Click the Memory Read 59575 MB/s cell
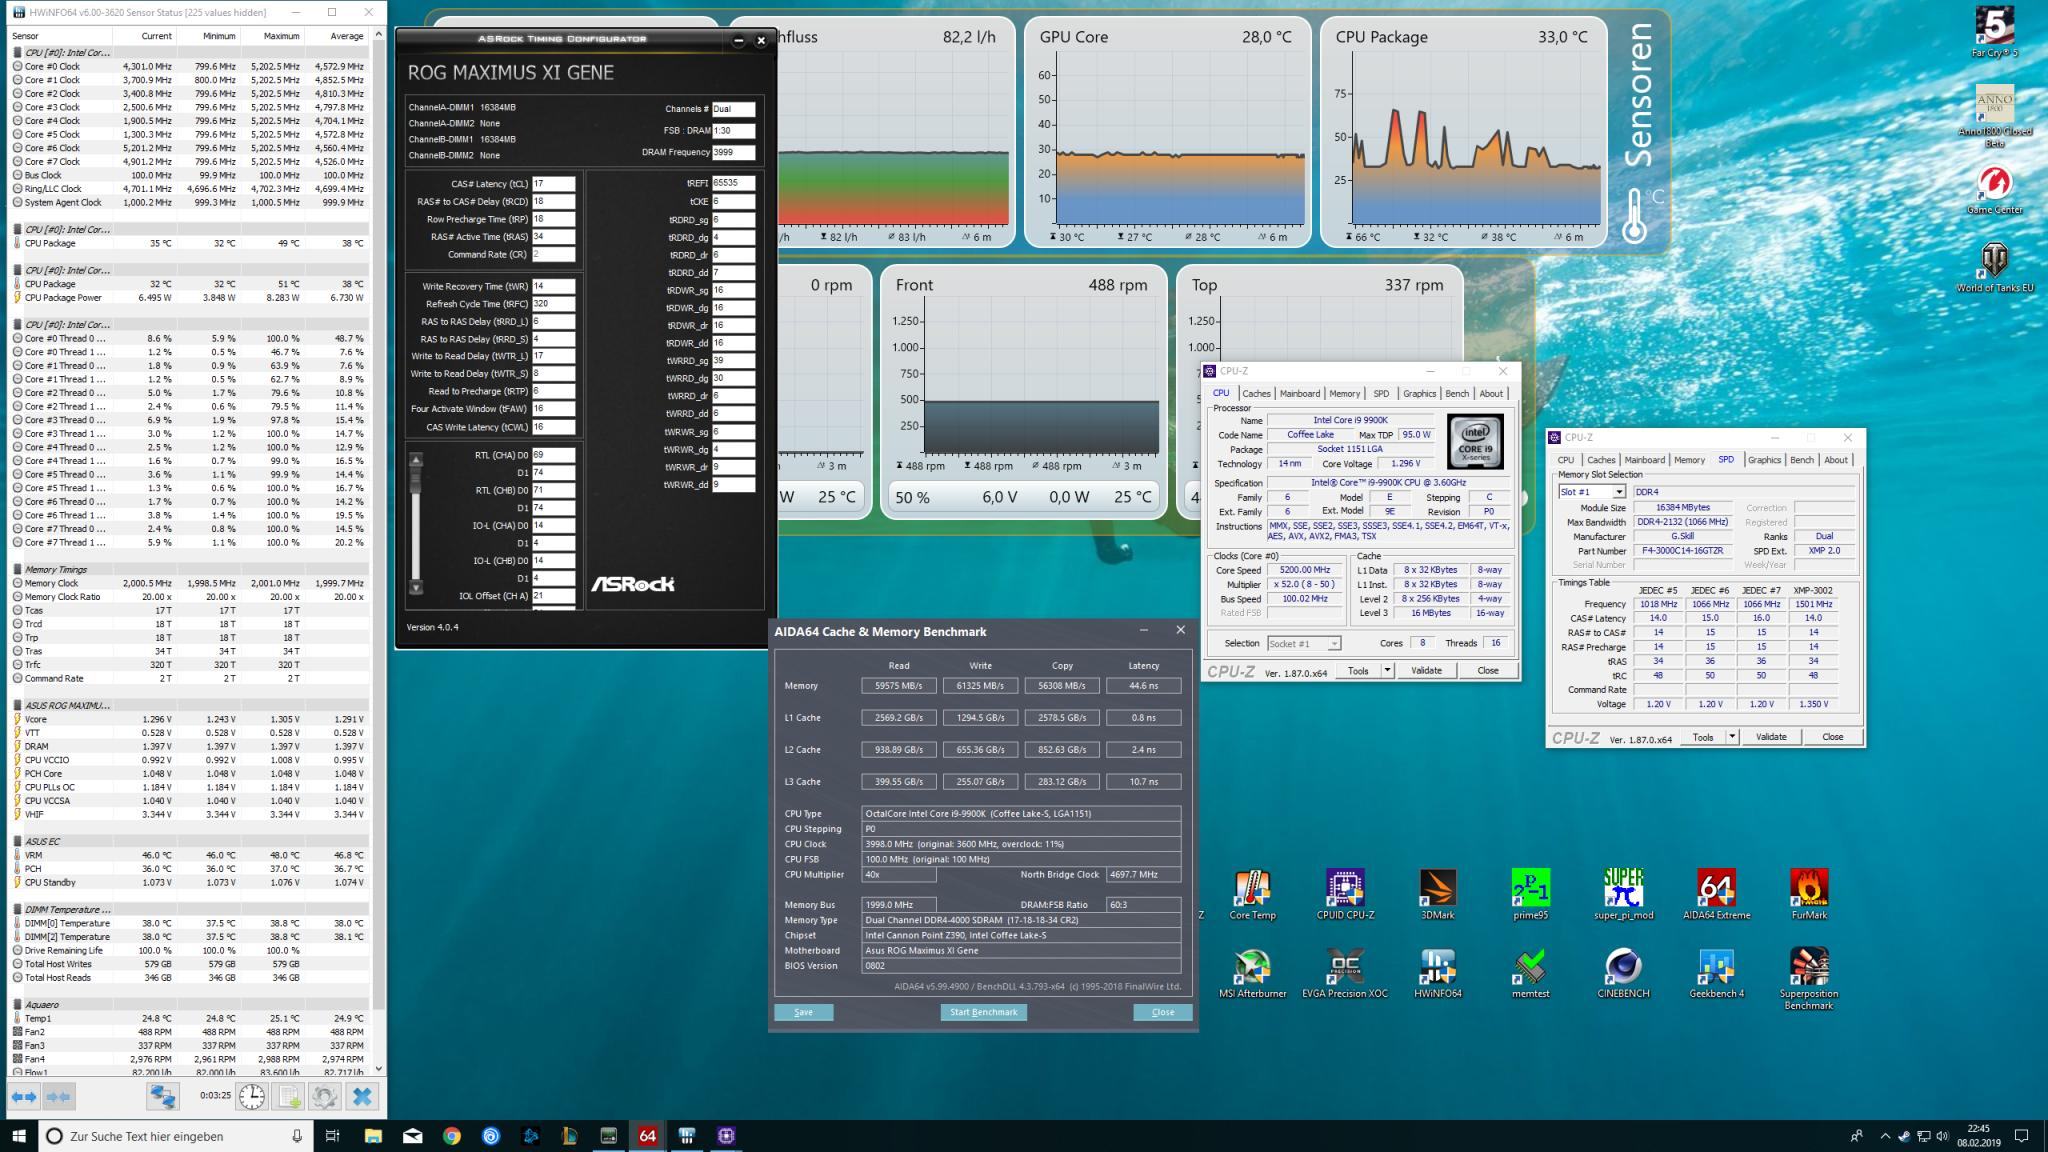Image resolution: width=2048 pixels, height=1152 pixels. pos(898,686)
